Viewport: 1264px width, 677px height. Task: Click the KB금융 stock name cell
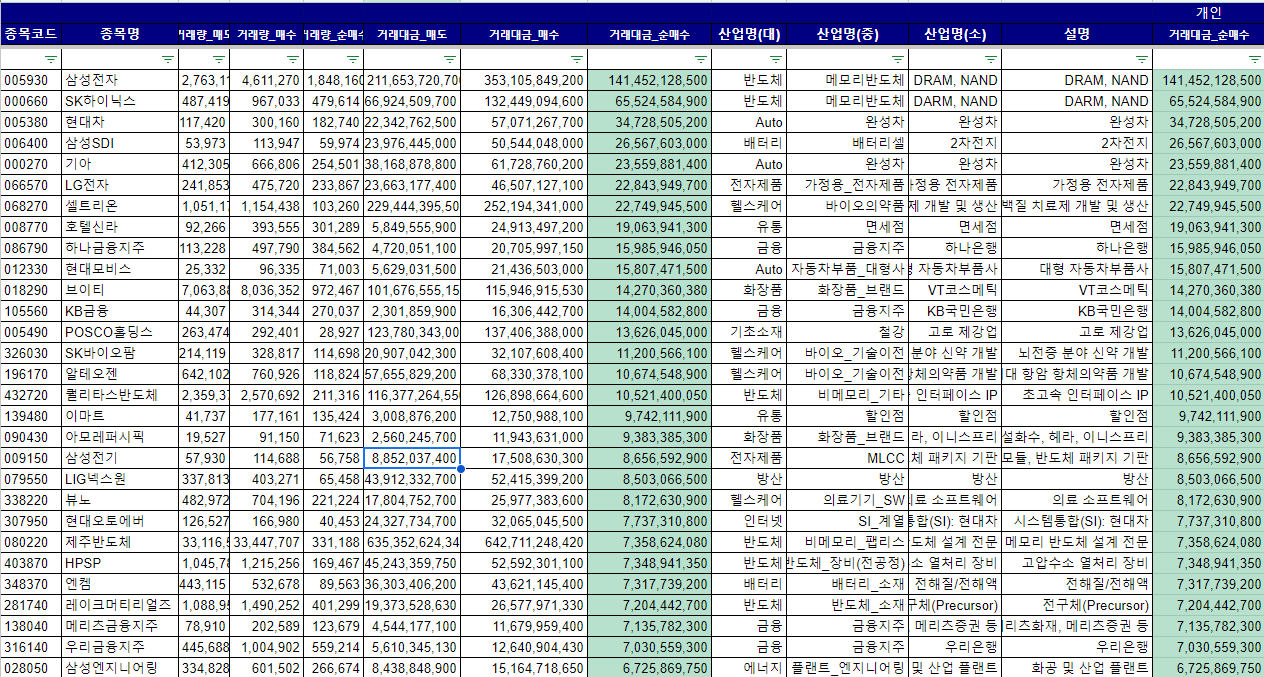tap(121, 311)
